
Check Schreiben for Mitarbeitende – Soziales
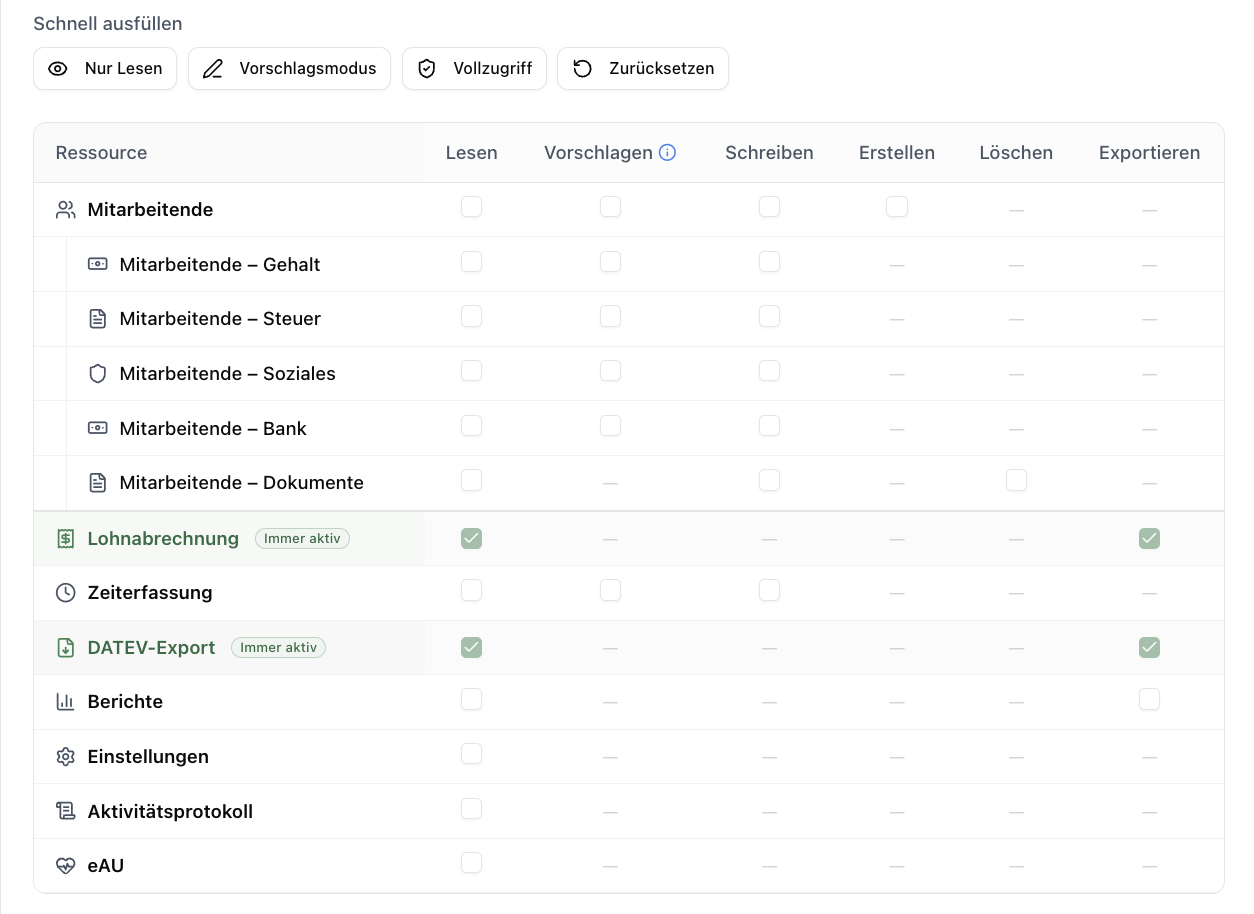[x=769, y=371]
